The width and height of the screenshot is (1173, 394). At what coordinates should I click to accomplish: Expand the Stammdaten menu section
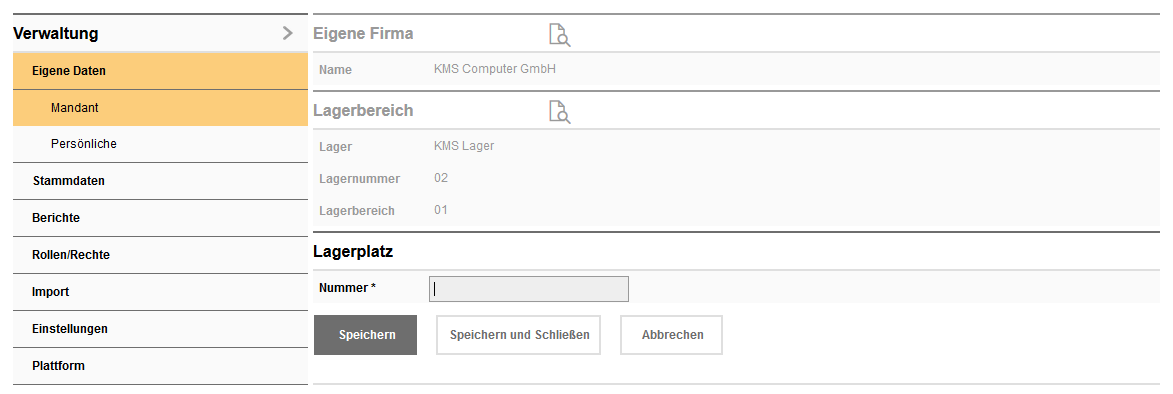(160, 181)
